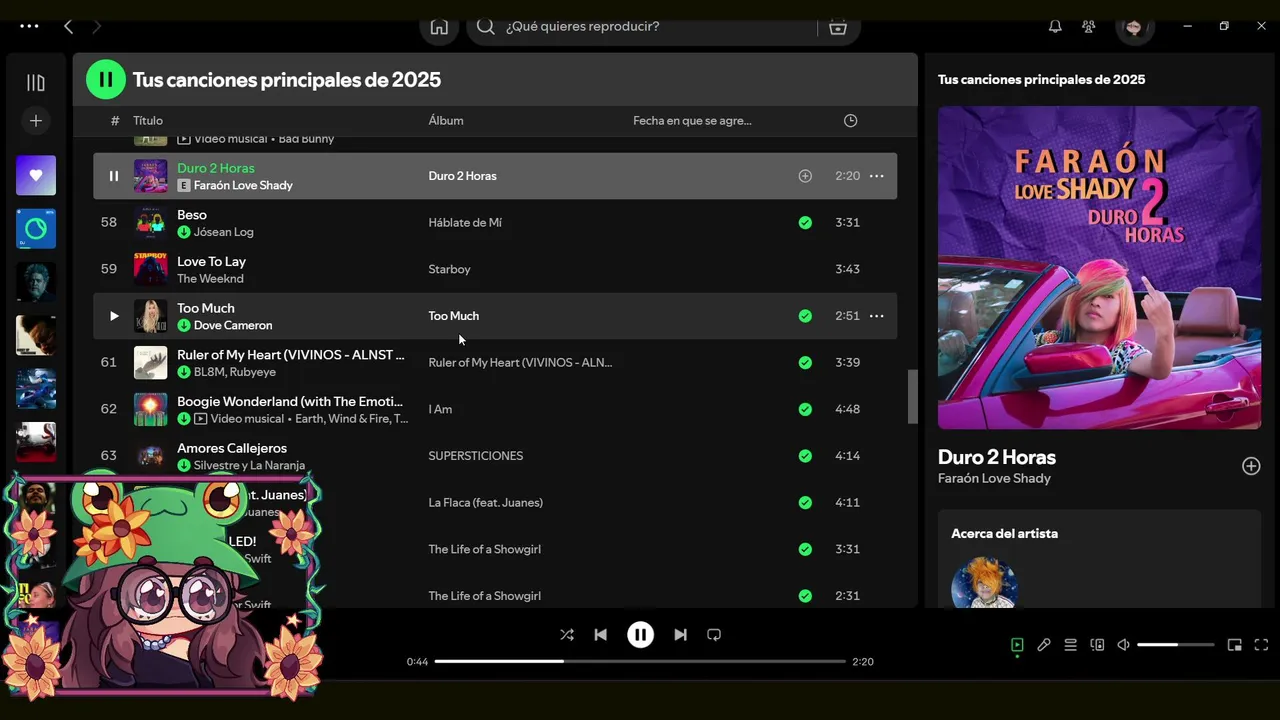Play the Too Much track row
Viewport: 1280px width, 720px height.
(113, 316)
